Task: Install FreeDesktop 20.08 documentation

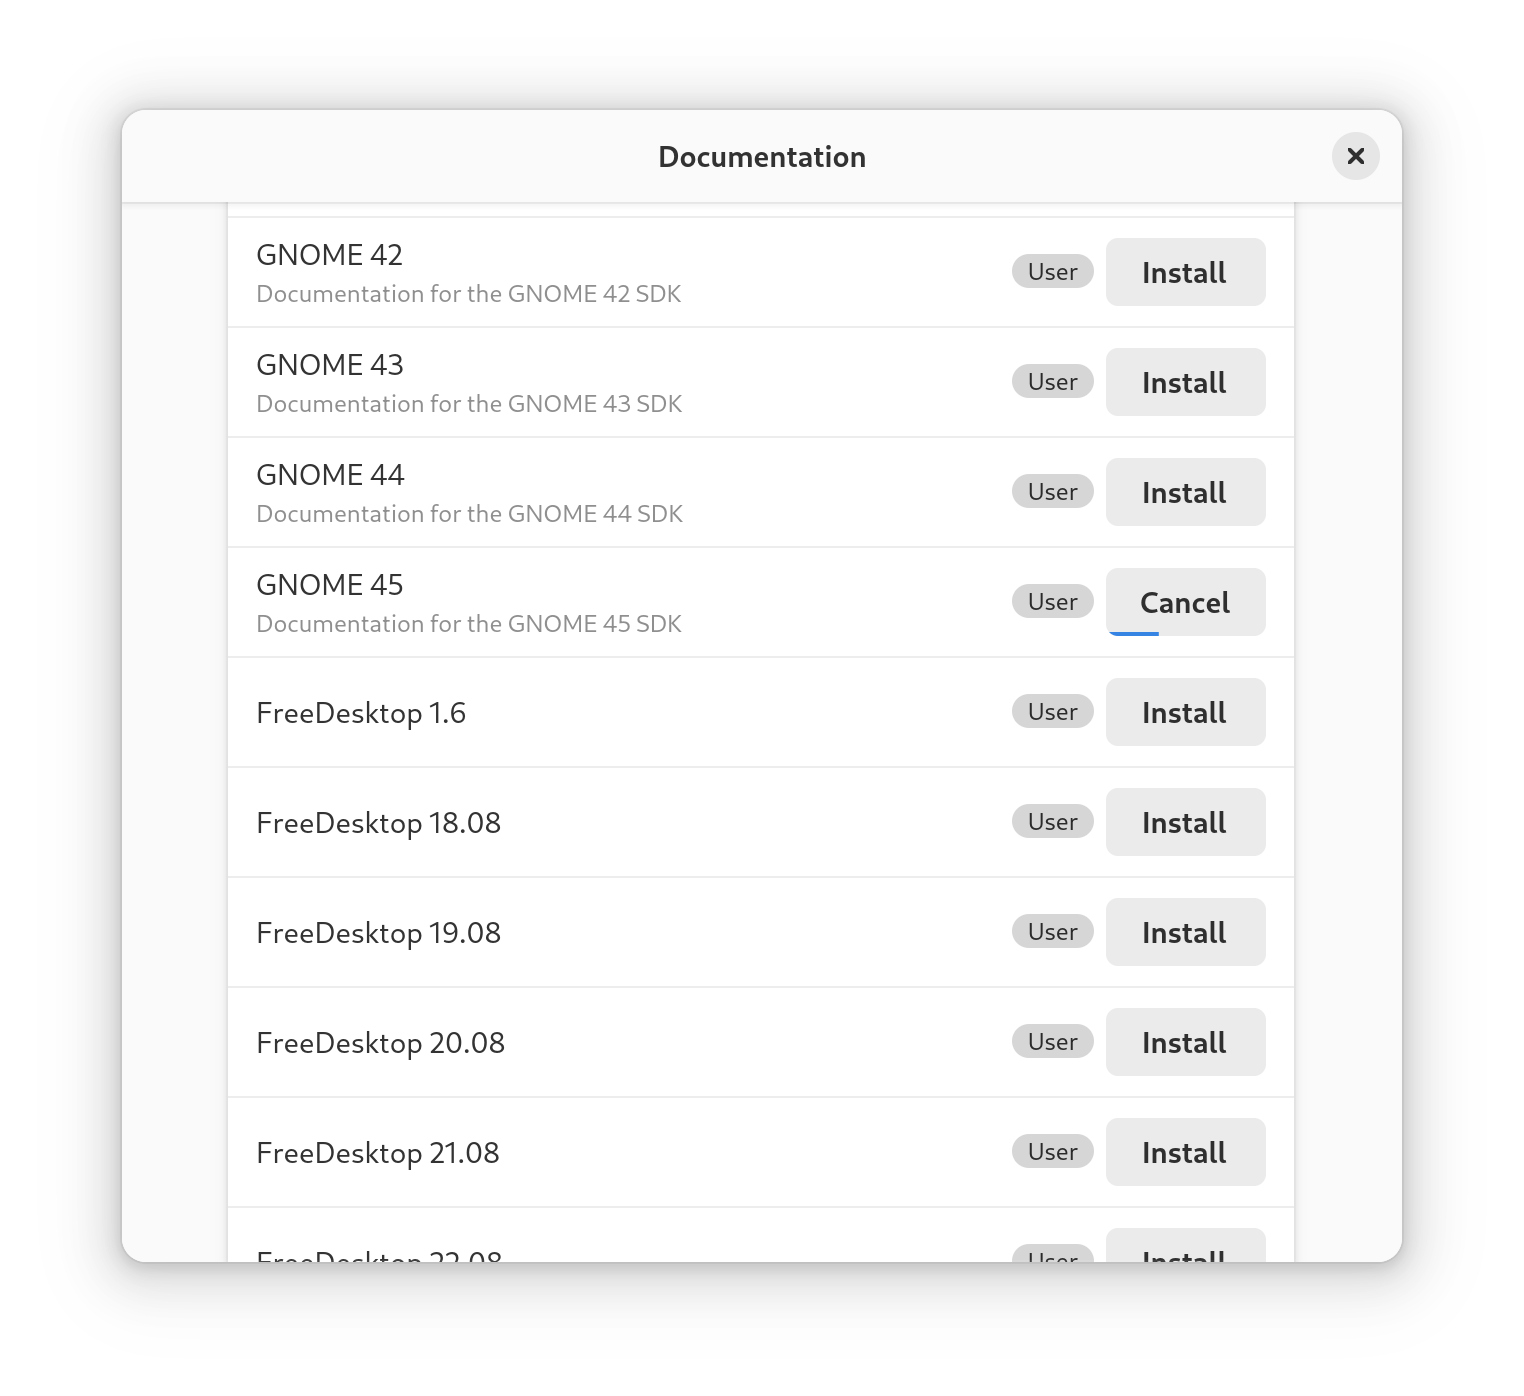Action: [x=1185, y=1042]
